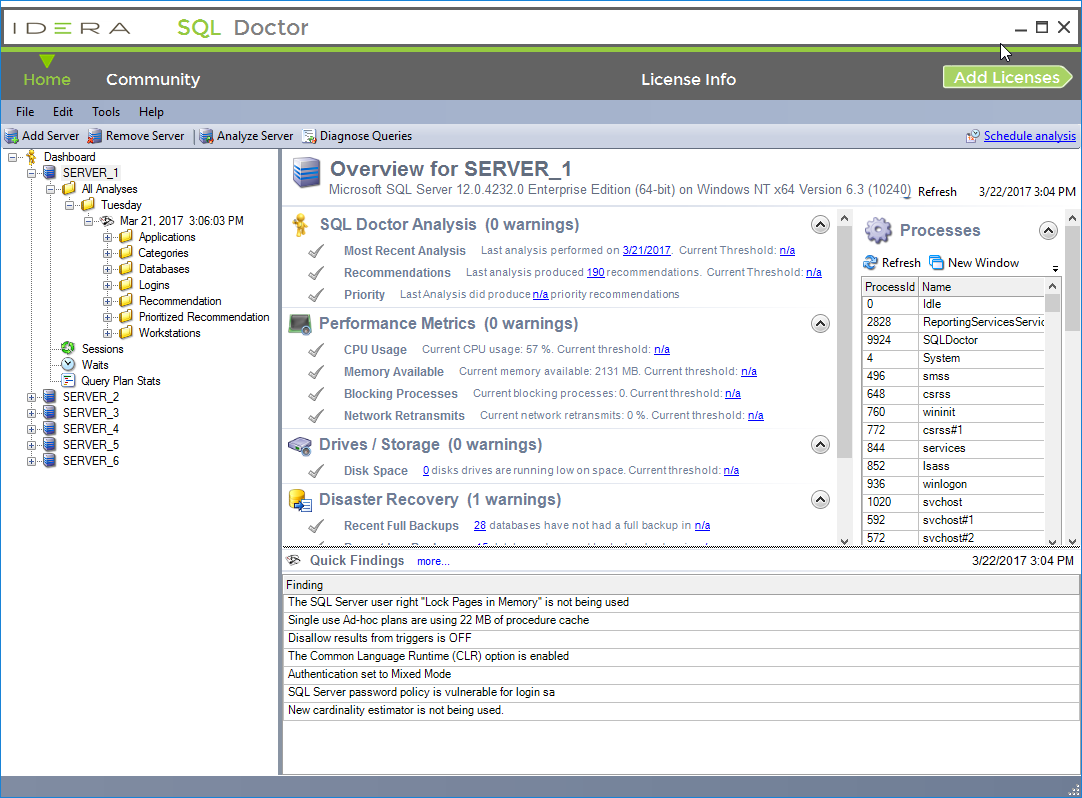Open New Window in Processes panel
The height and width of the screenshot is (798, 1082).
click(974, 262)
